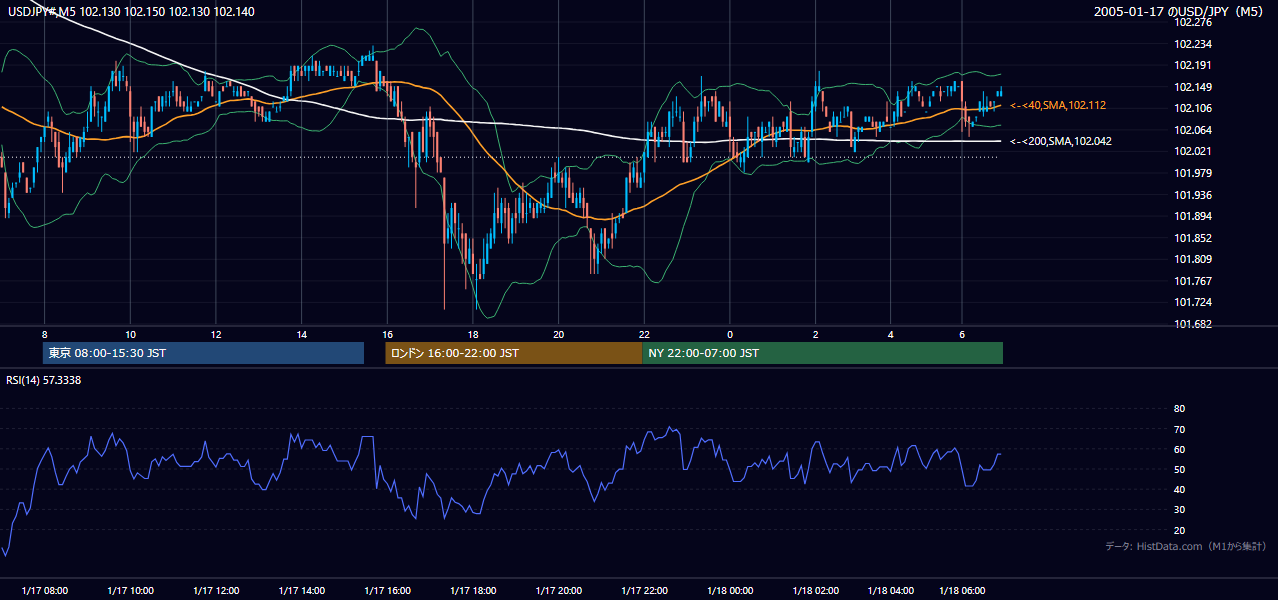
Task: Click the 1/17 16:00 time axis label
Action: (388, 591)
